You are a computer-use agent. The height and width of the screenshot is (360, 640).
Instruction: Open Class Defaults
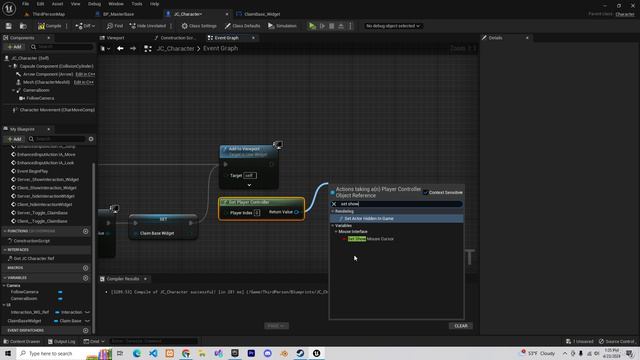pyautogui.click(x=242, y=26)
